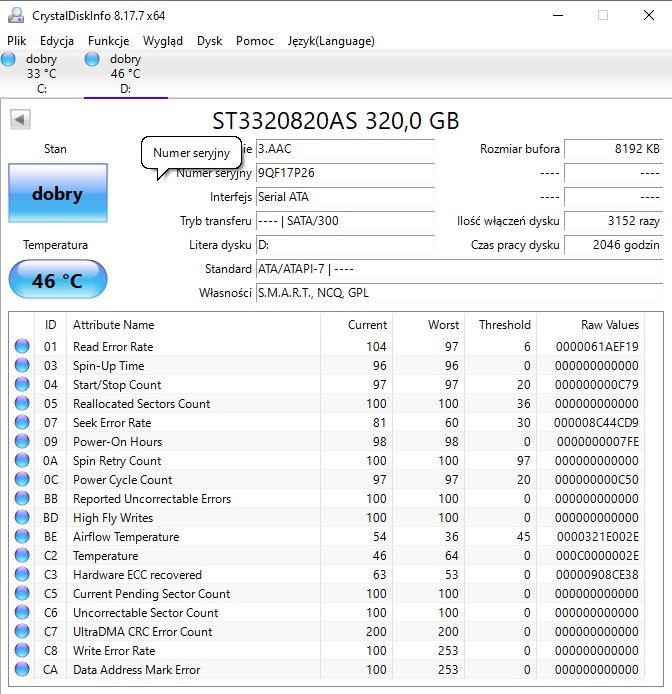Switch to the C: disk tab showing 33 °C

tap(42, 73)
